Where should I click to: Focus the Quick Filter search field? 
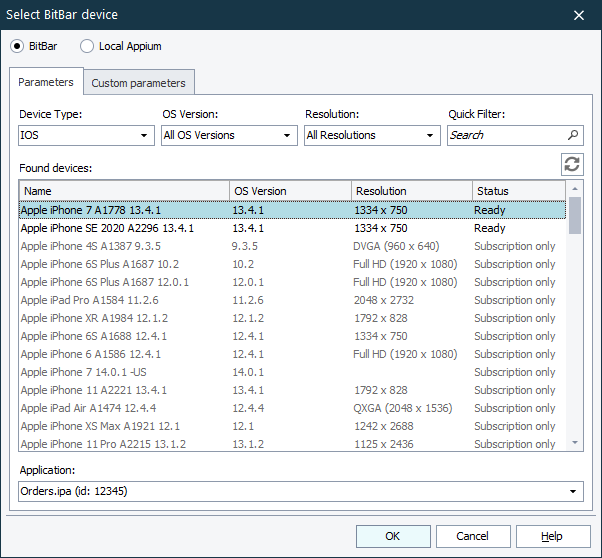505,135
